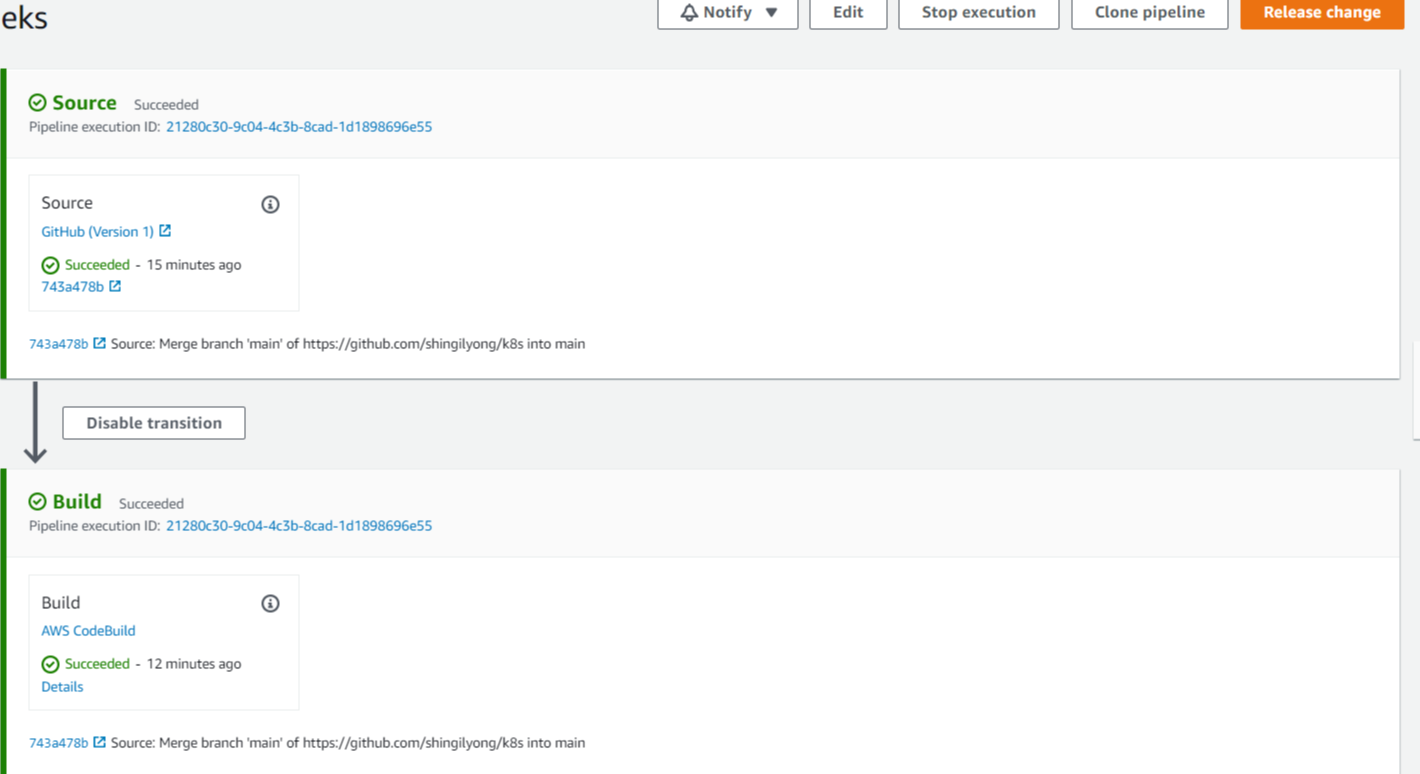Open Source stage pipeline execution ID link
Viewport: 1420px width, 774px height.
point(299,127)
